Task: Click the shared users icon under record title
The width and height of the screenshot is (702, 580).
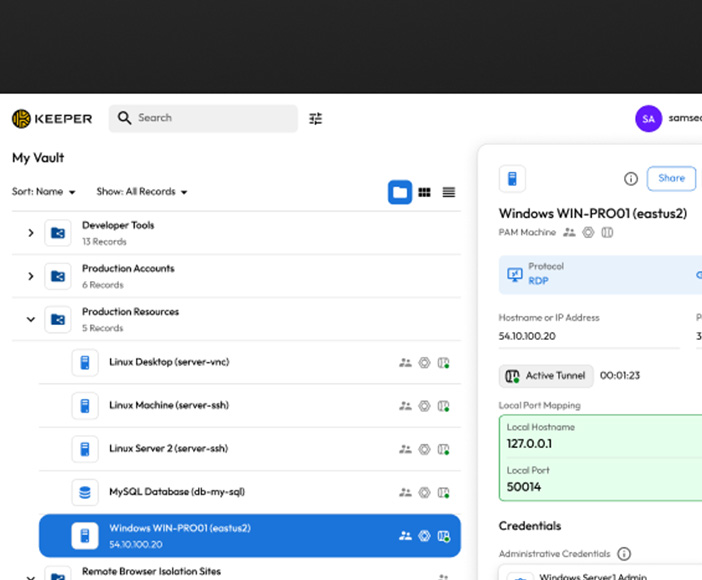Action: tap(569, 232)
